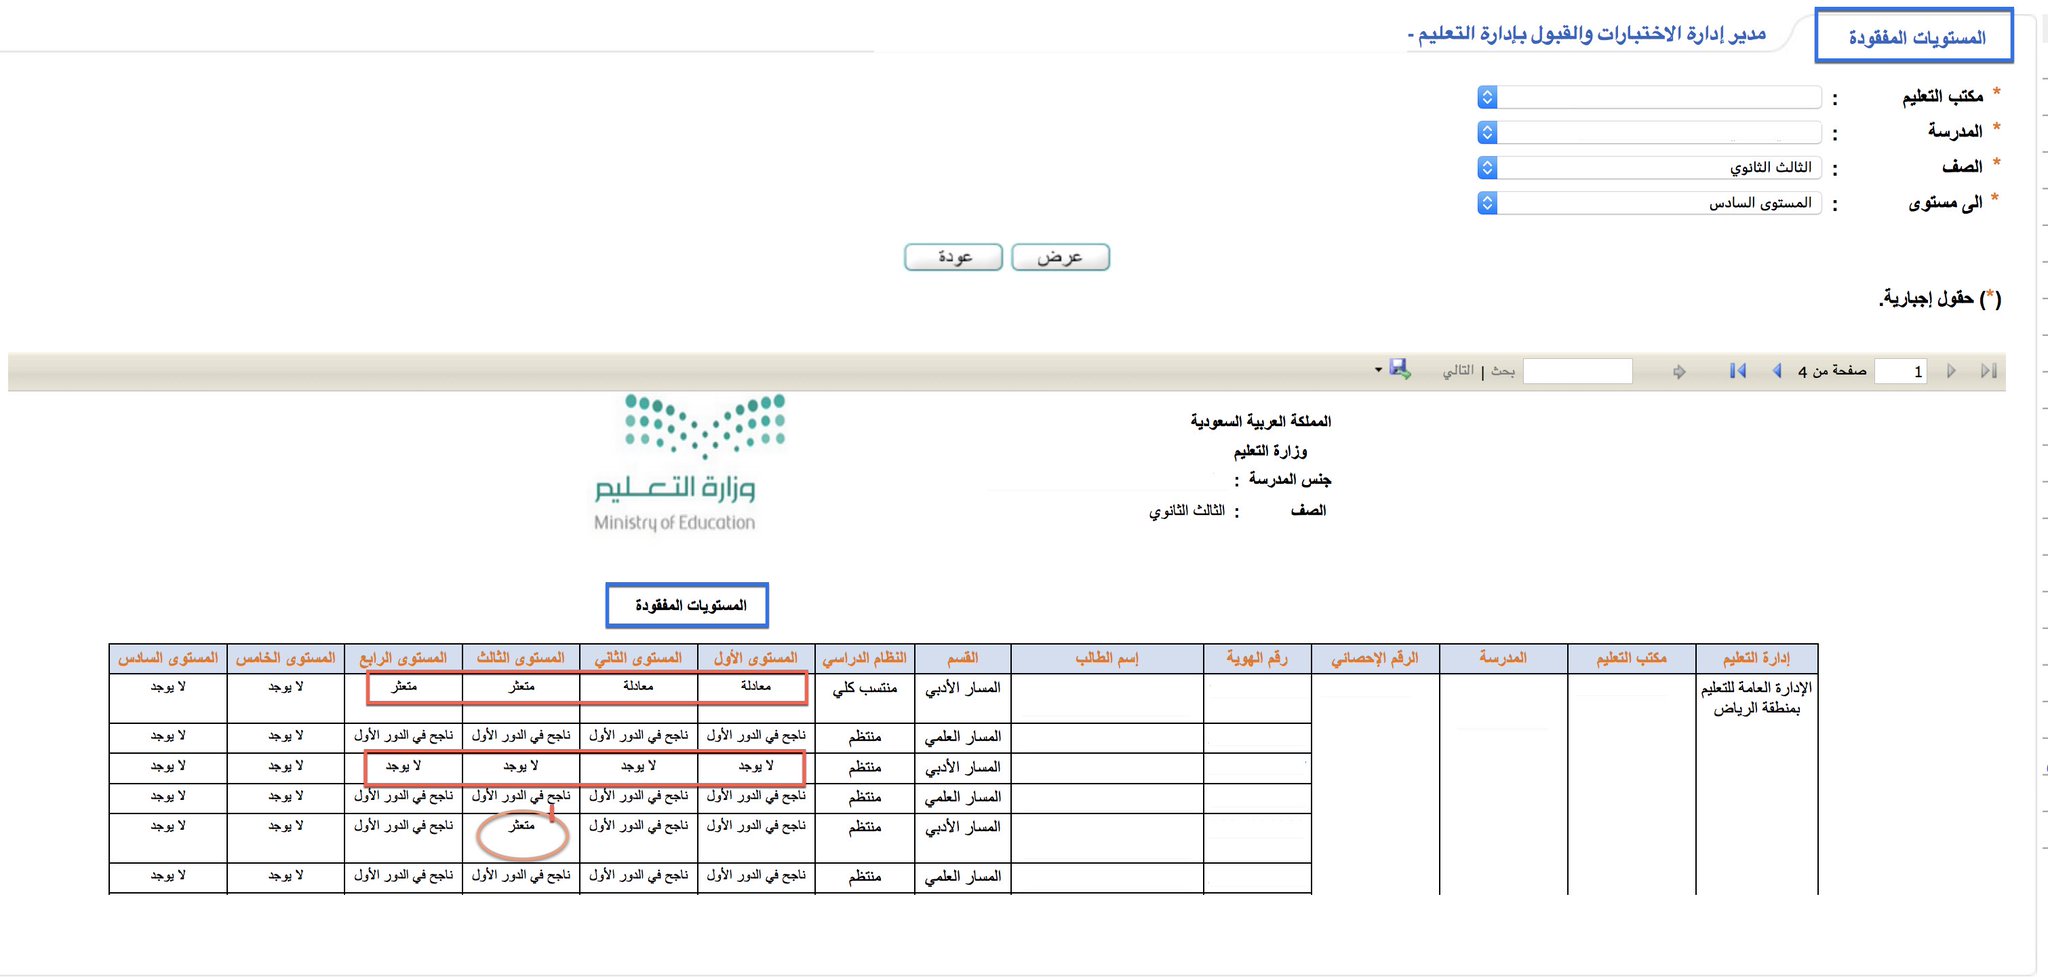Click لا يوجد under المستوى الثاني
The height and width of the screenshot is (977, 2048).
coord(638,766)
